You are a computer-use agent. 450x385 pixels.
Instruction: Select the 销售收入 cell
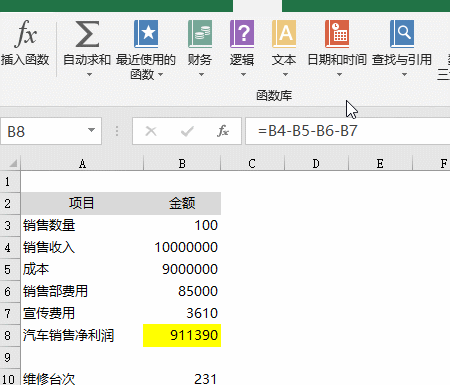(x=82, y=247)
